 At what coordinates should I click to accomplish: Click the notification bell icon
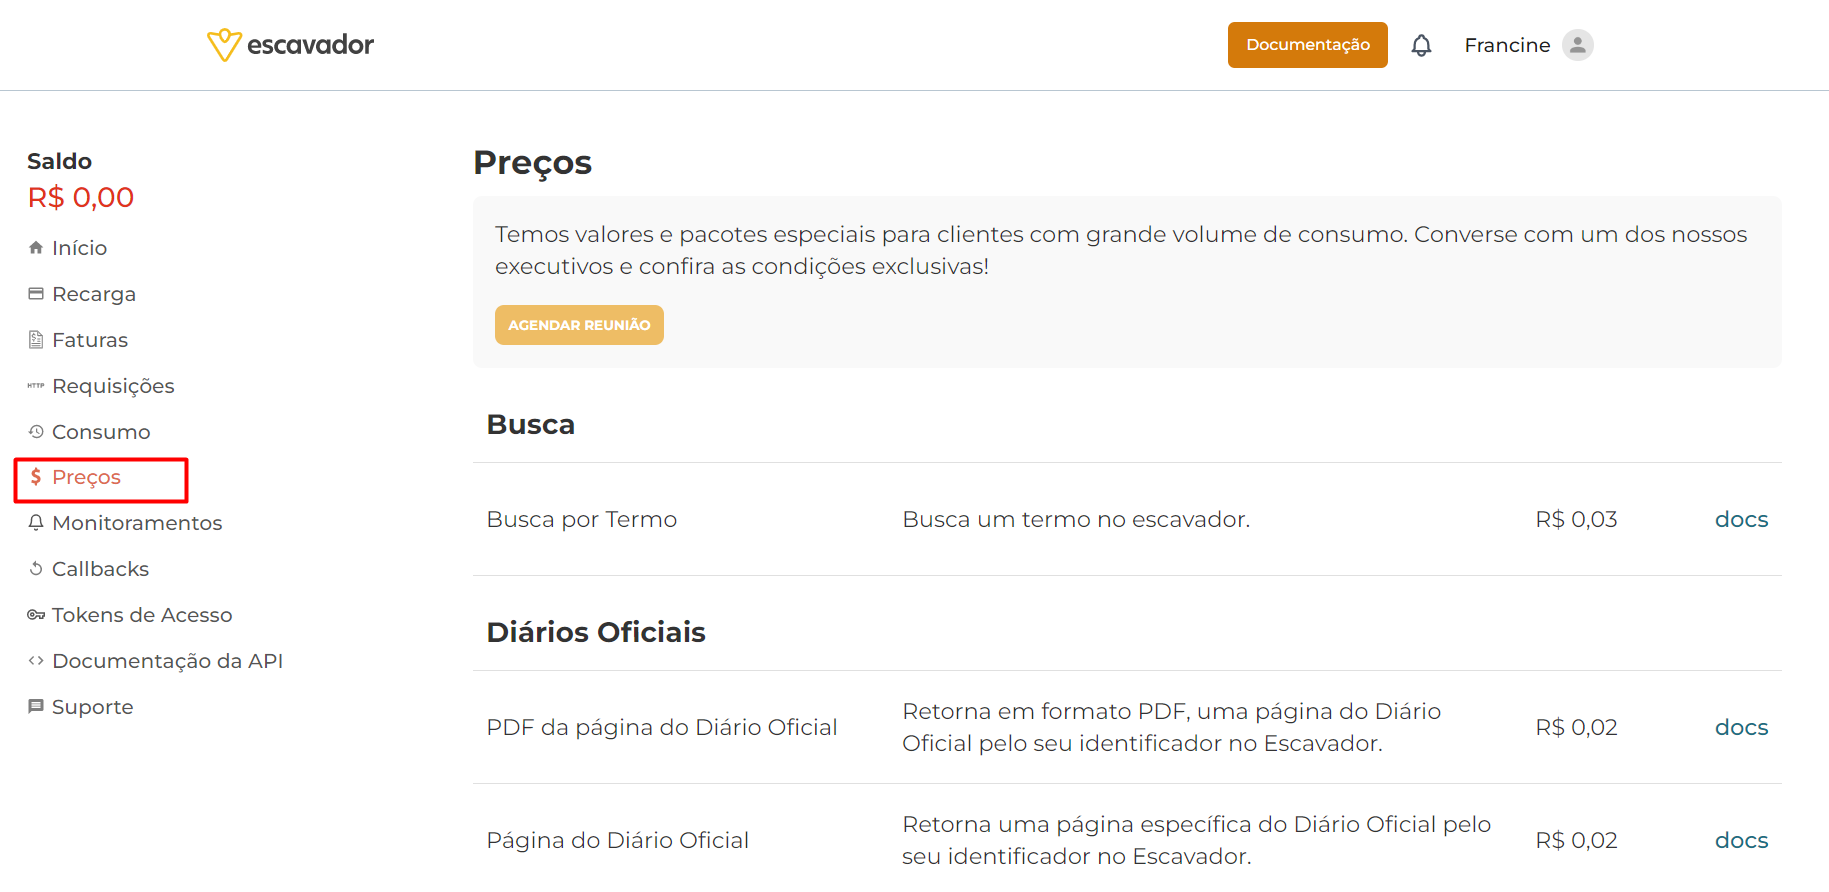click(x=1421, y=45)
